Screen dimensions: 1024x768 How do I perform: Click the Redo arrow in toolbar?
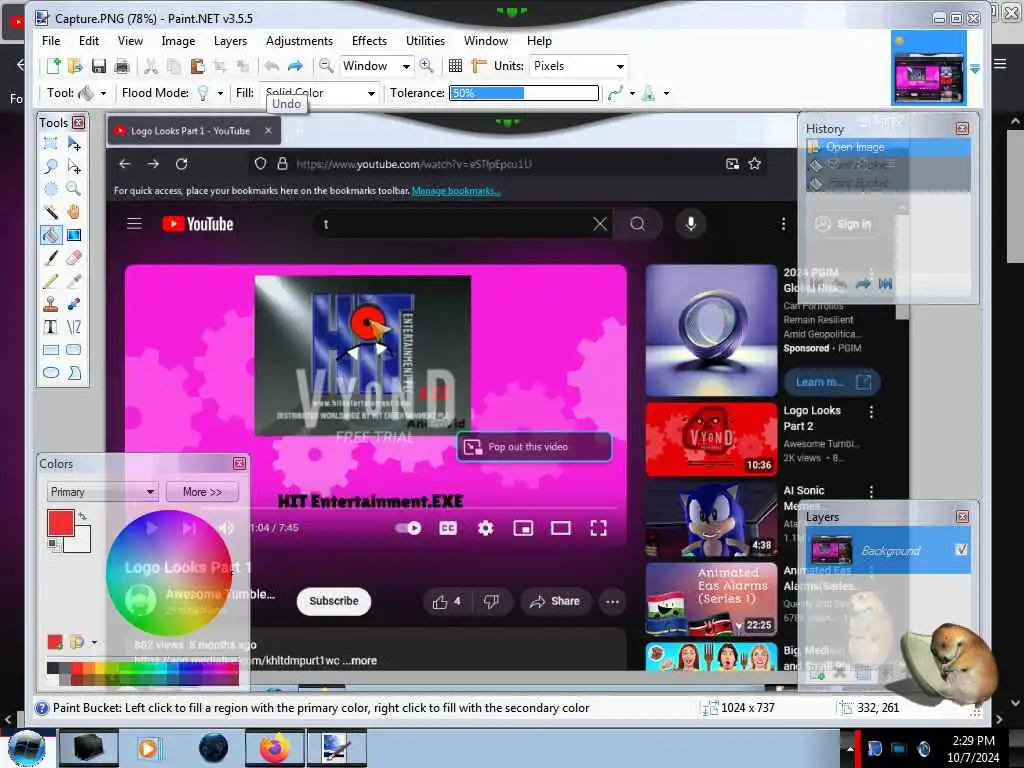(x=295, y=66)
